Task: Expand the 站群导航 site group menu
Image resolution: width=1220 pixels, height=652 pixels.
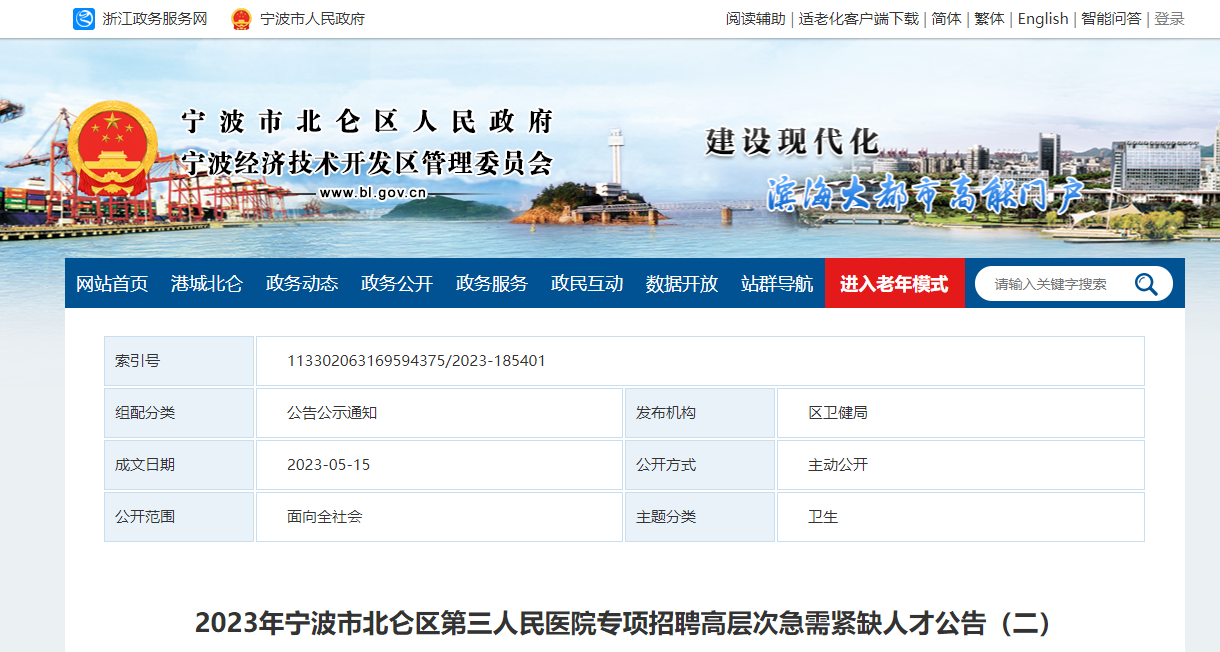Action: coord(777,284)
